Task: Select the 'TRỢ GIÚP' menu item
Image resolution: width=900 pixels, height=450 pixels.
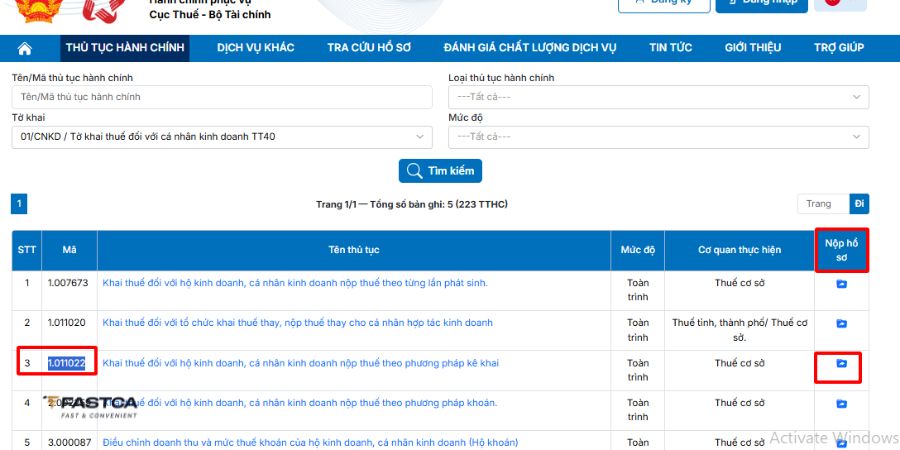Action: point(838,48)
